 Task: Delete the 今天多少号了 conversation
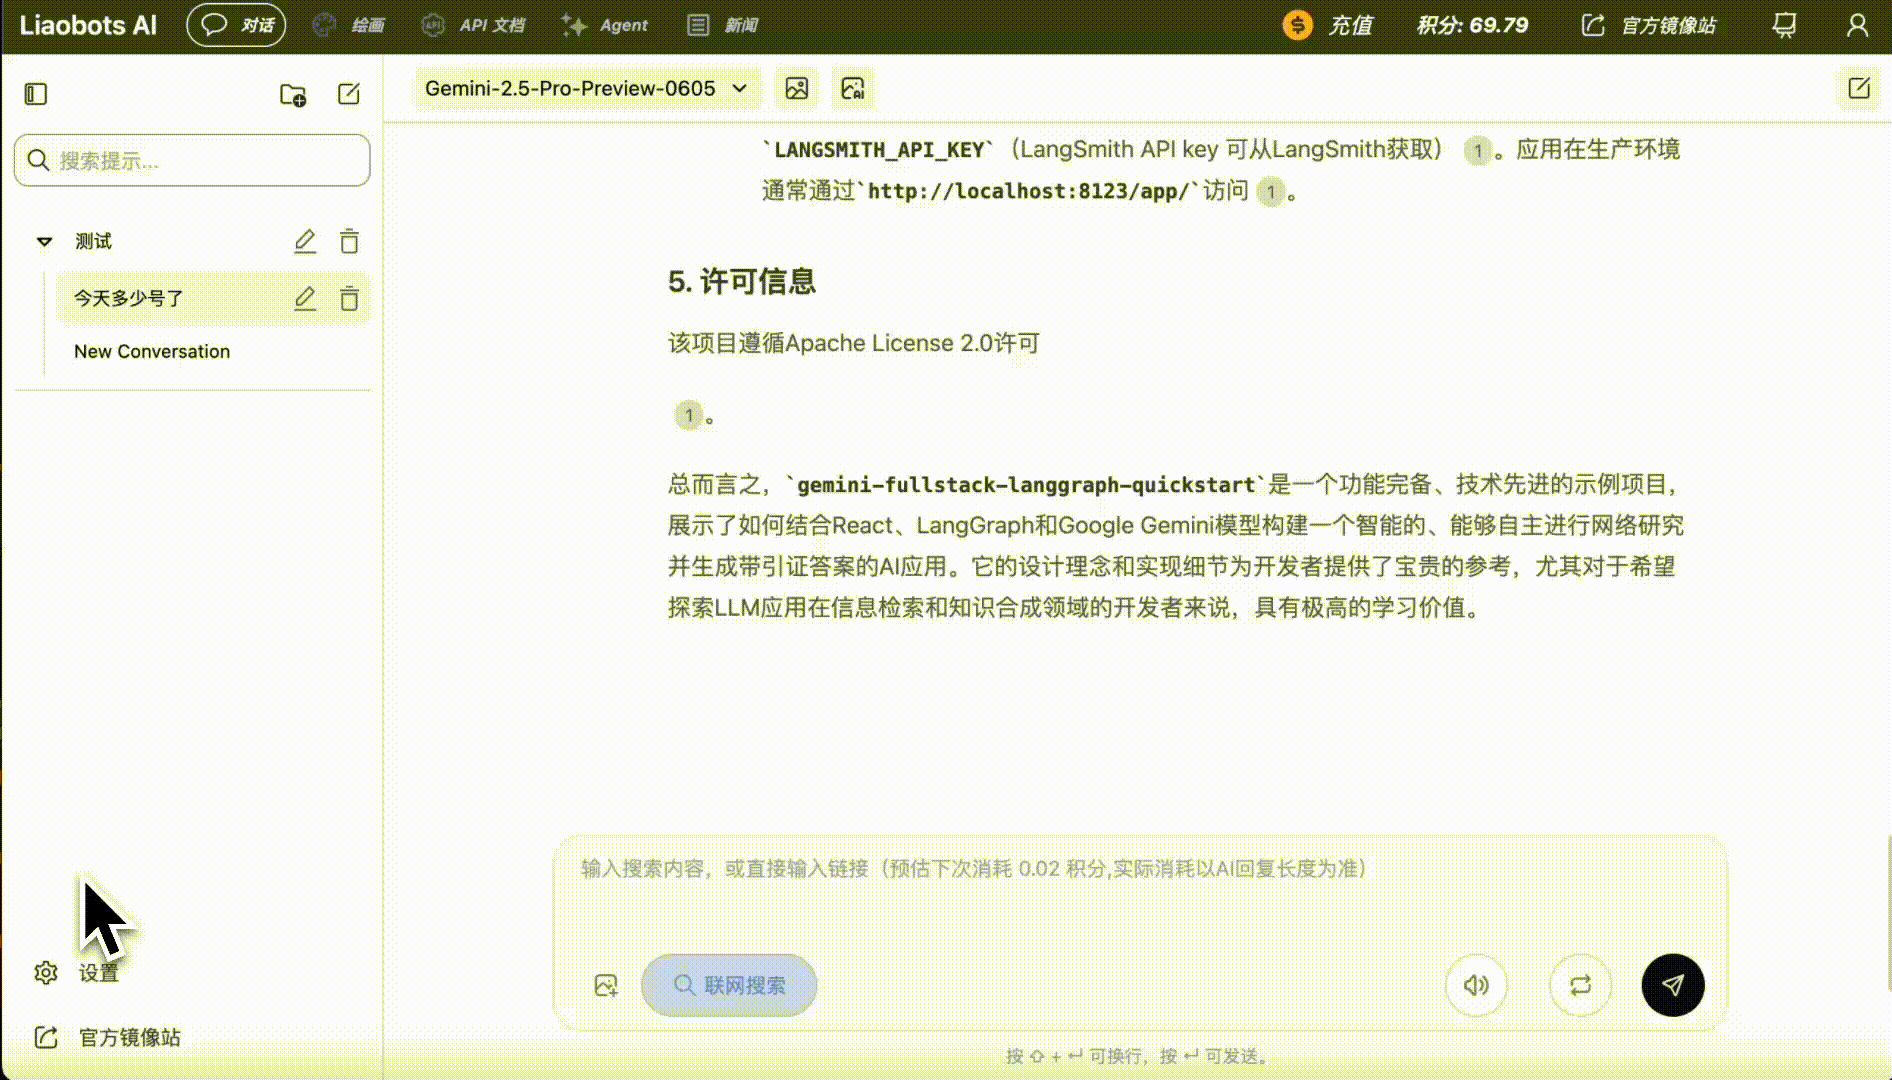[x=349, y=298]
